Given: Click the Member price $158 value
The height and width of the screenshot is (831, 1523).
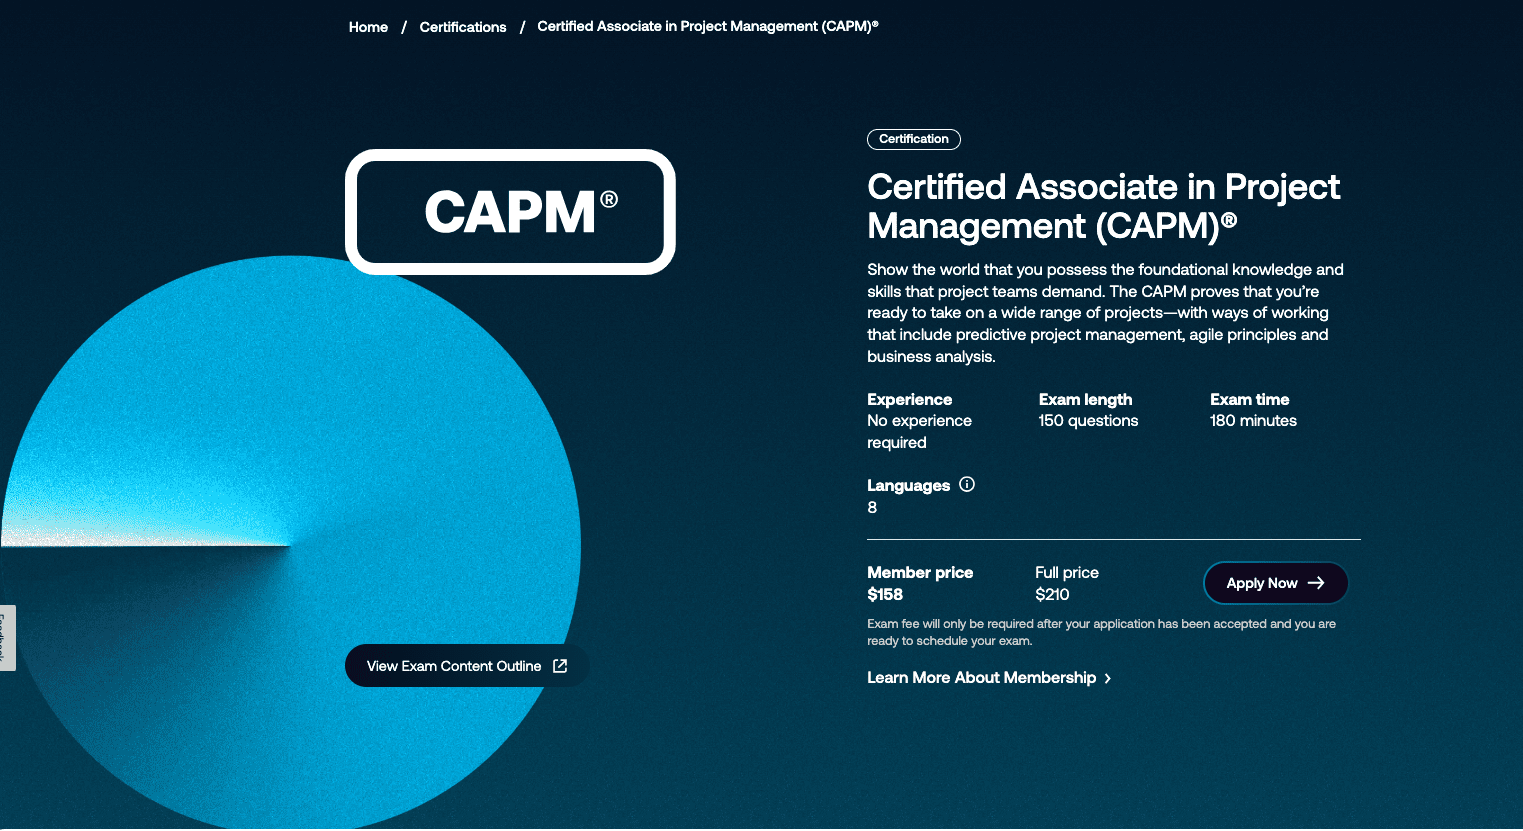Looking at the screenshot, I should [x=885, y=595].
